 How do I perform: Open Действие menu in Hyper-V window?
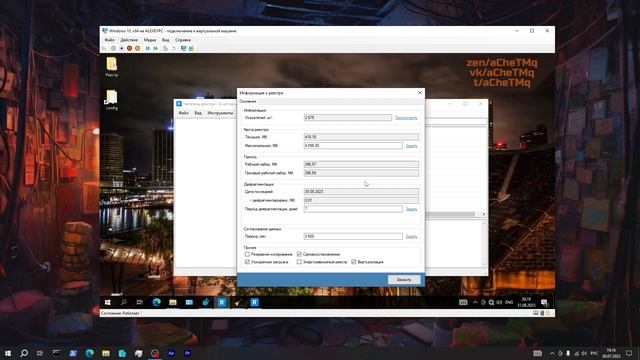tap(129, 40)
